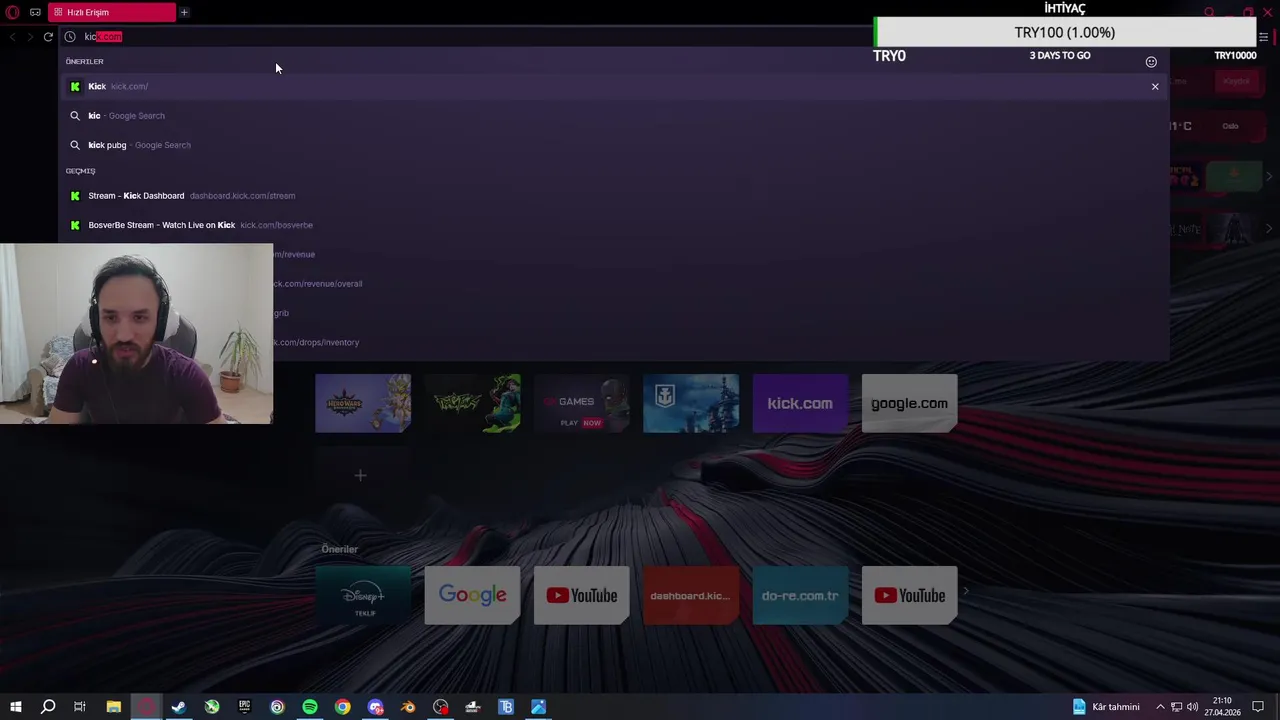The width and height of the screenshot is (1280, 720).
Task: Click the ÖNERİLER section label
Action: 84,61
